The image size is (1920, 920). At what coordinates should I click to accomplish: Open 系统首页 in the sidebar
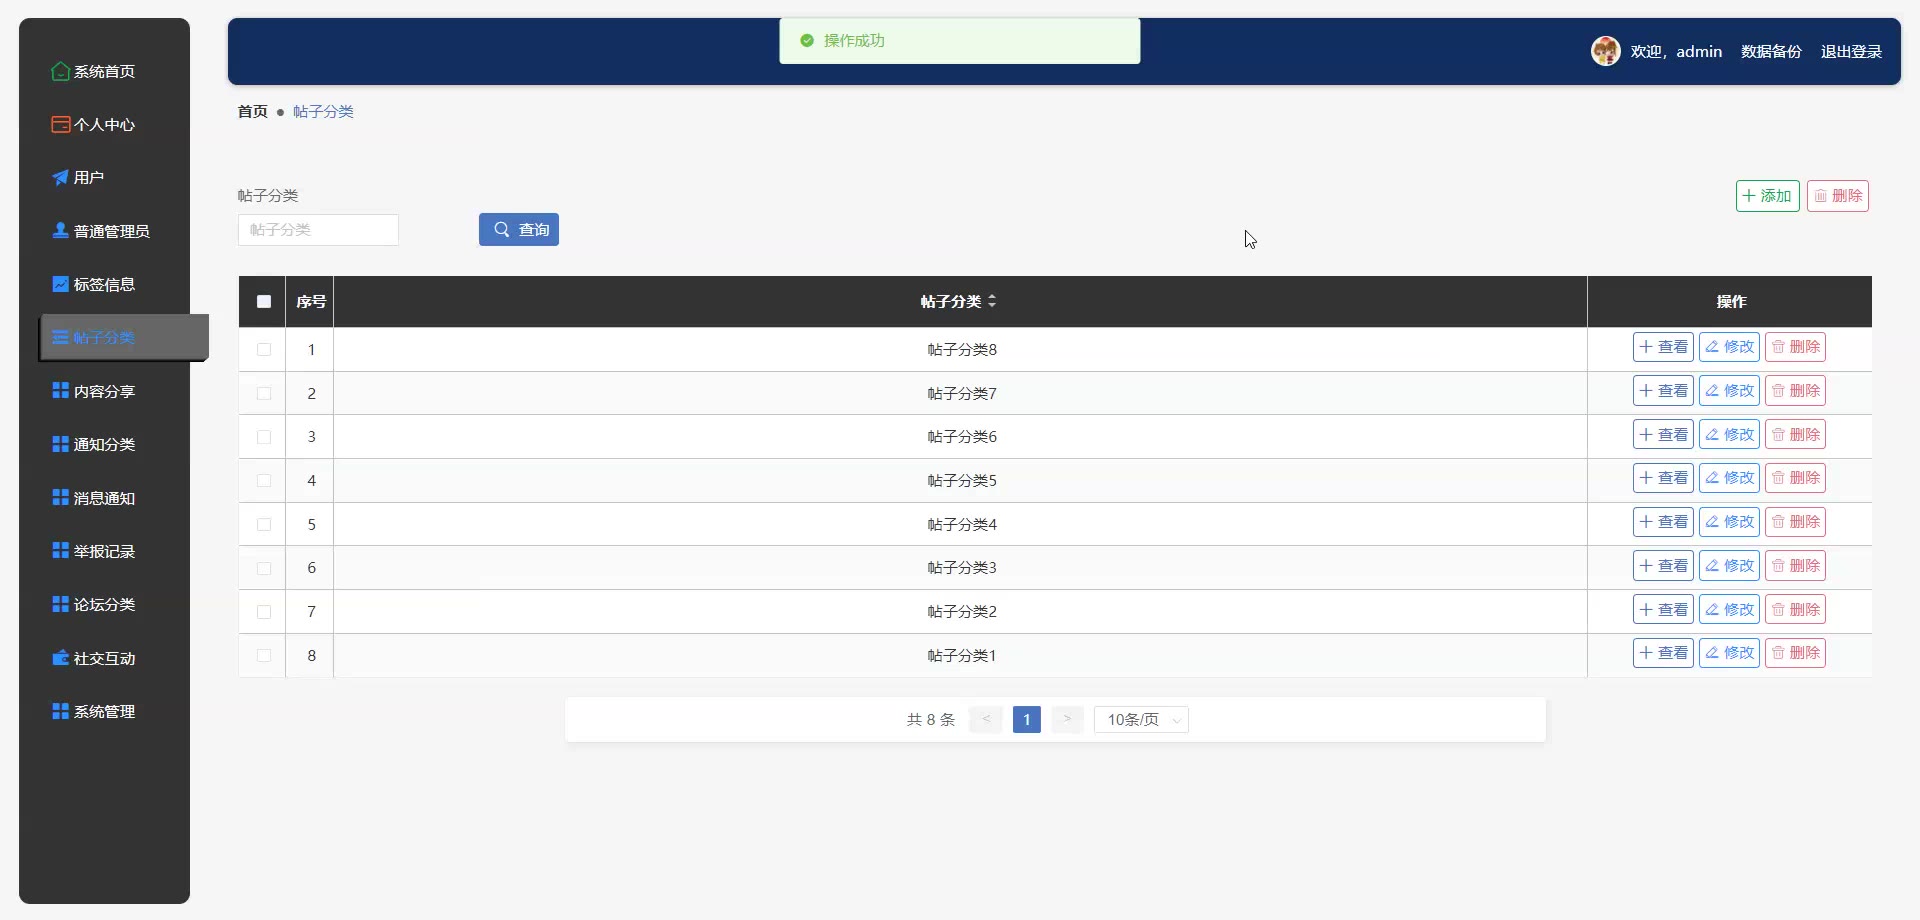click(x=104, y=71)
